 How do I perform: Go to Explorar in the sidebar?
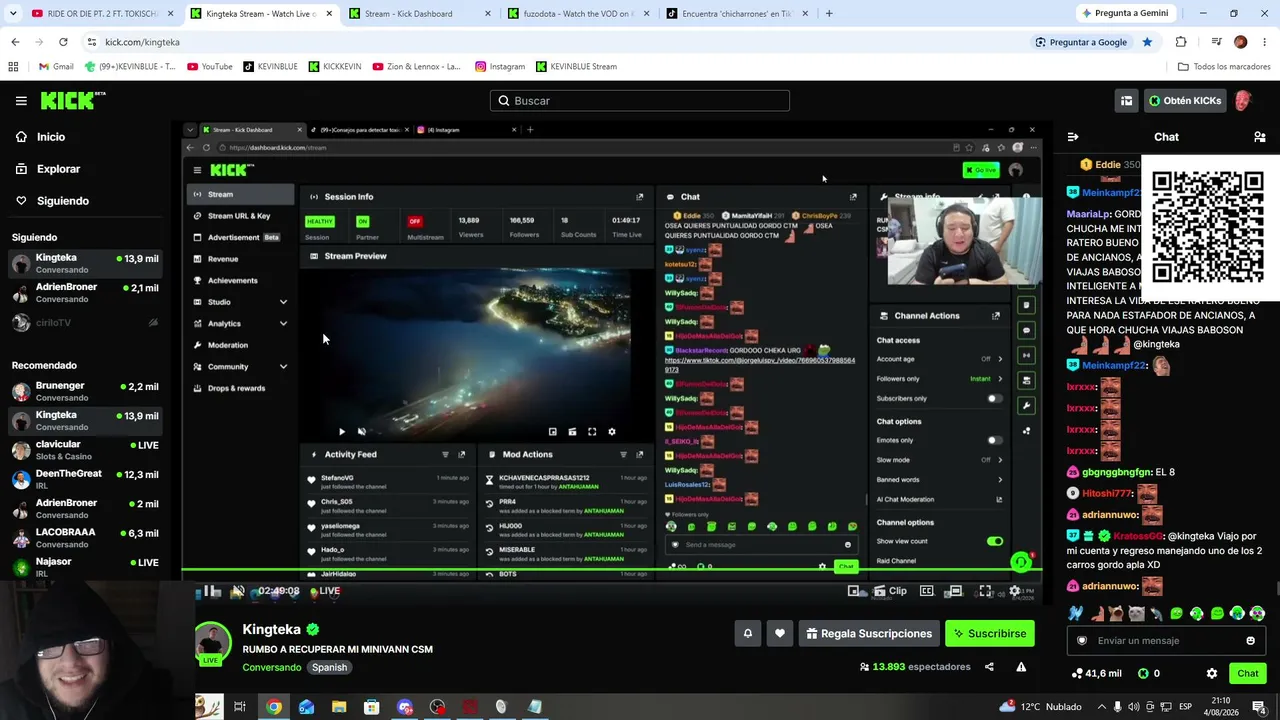(x=58, y=169)
